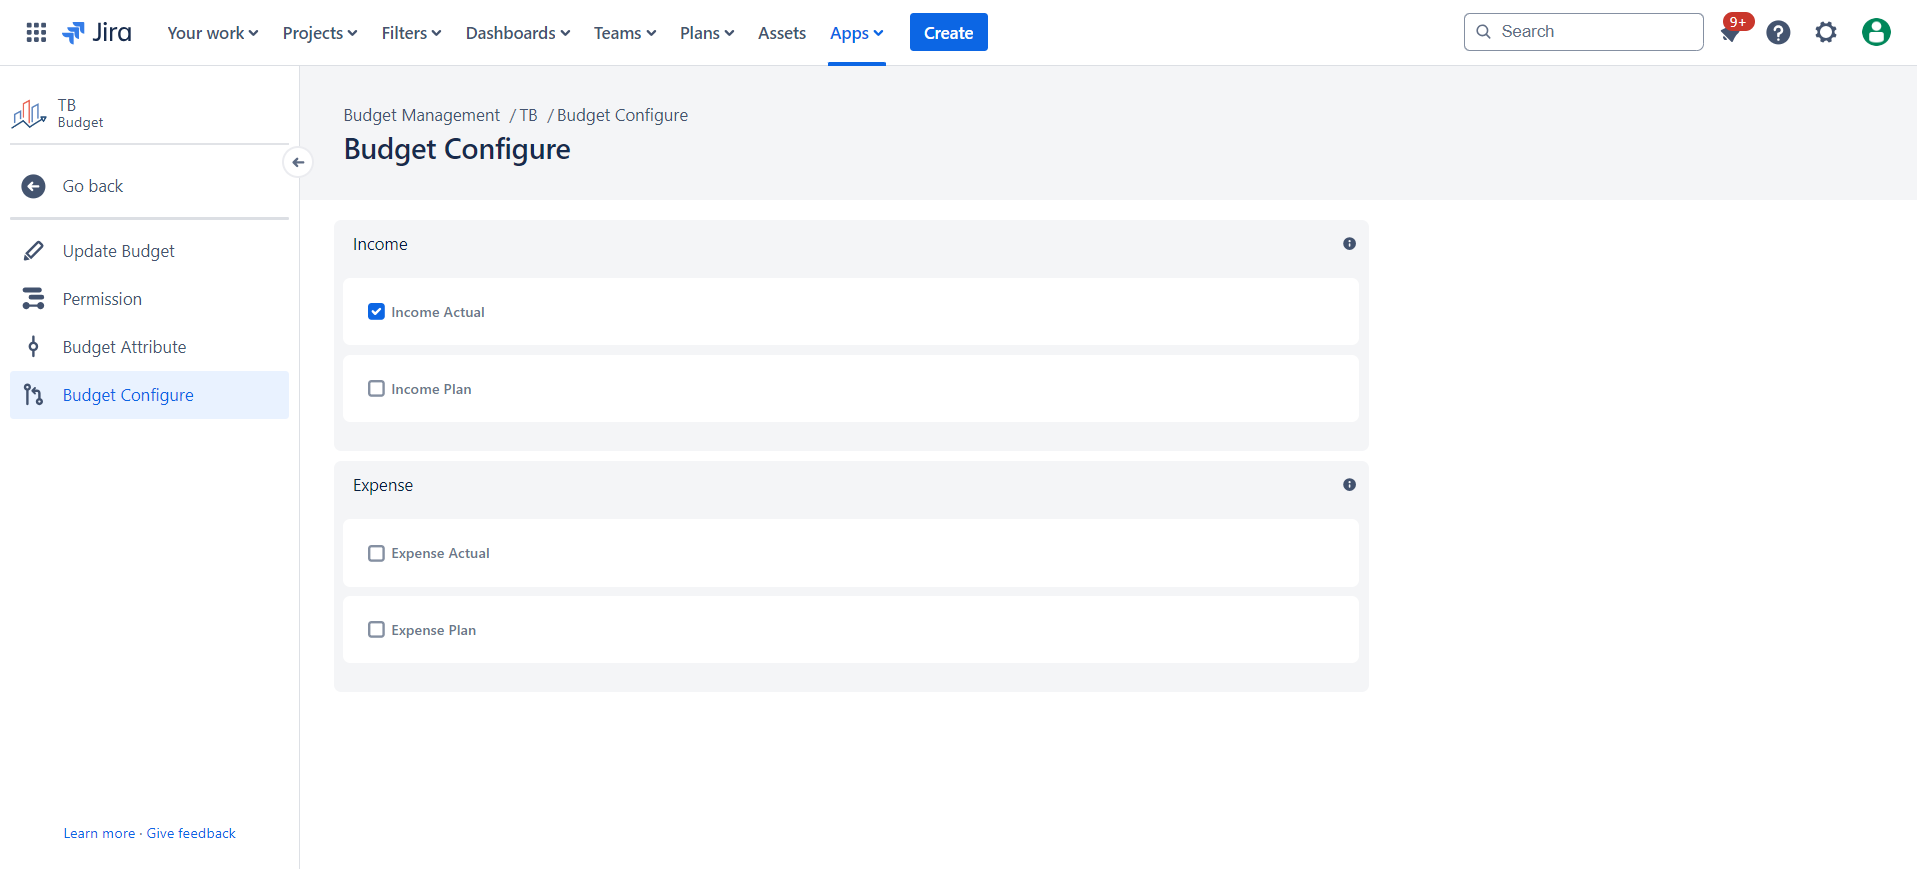Click the Expense section heading

383,485
